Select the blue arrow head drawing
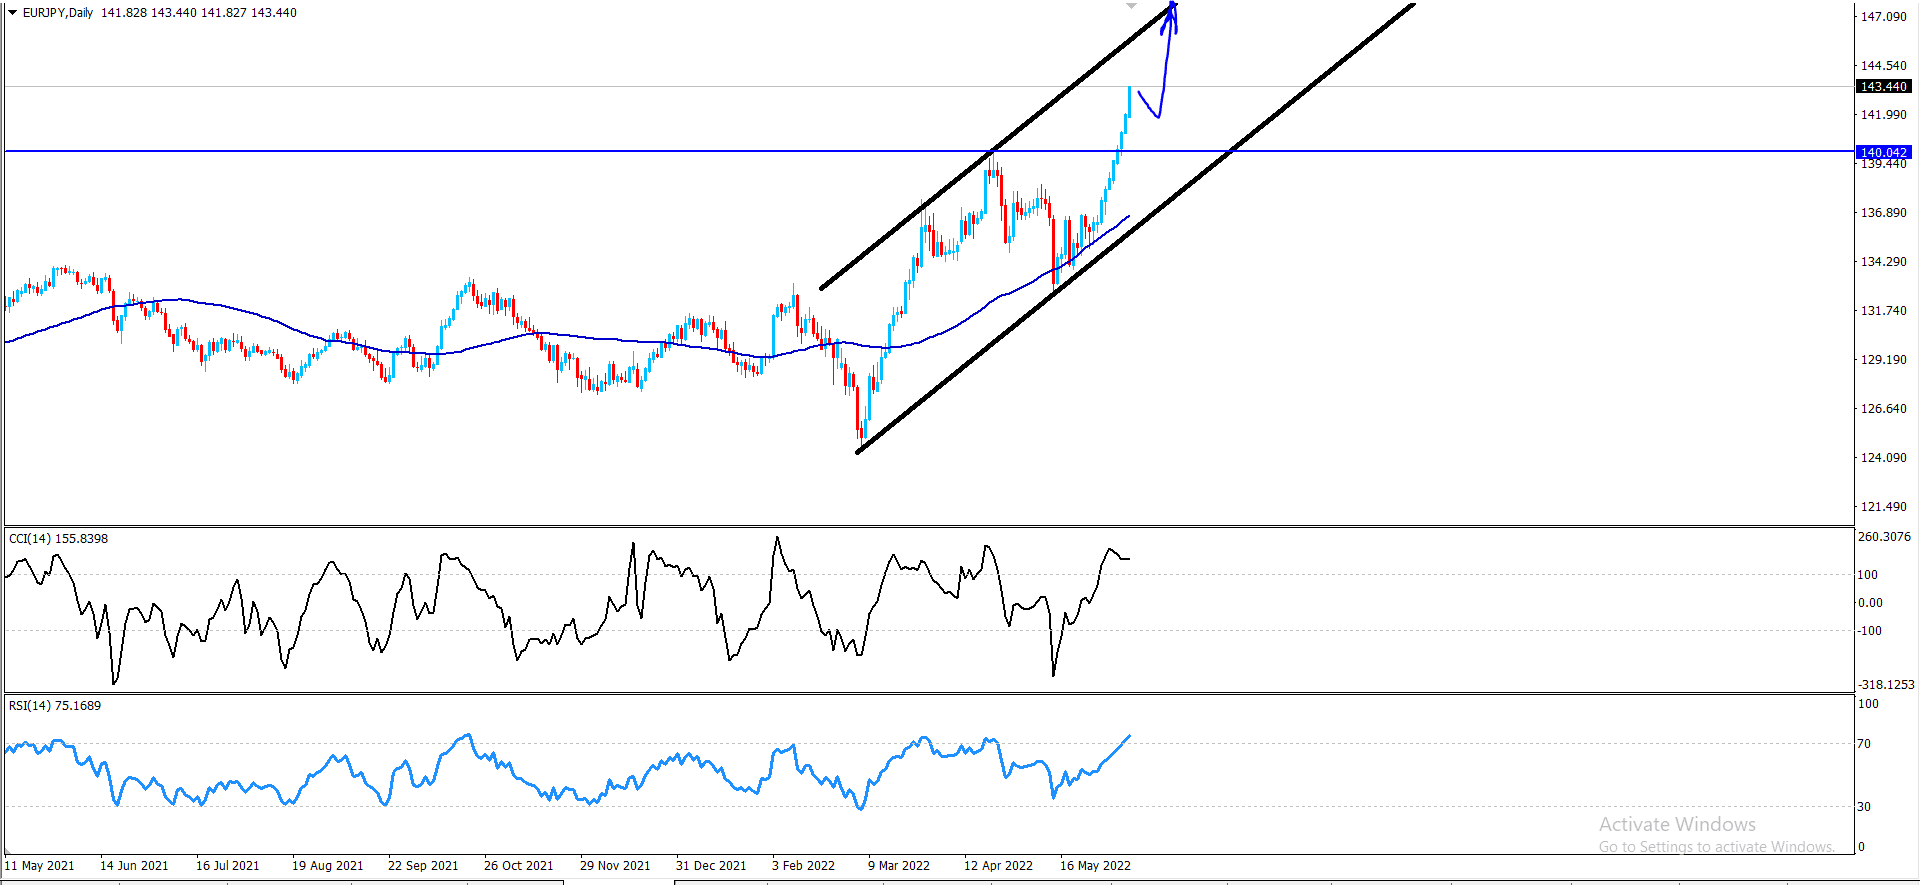Image resolution: width=1920 pixels, height=885 pixels. coord(1172,15)
